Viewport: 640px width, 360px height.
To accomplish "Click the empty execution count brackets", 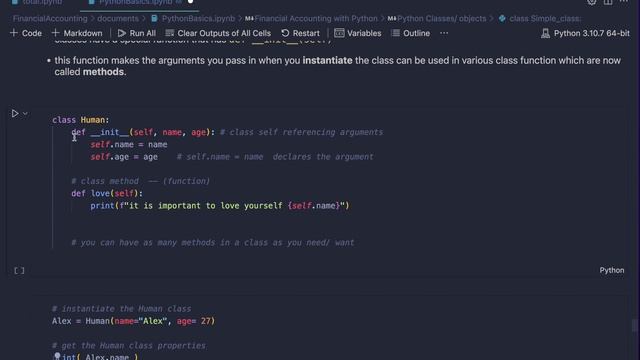I will [19, 271].
